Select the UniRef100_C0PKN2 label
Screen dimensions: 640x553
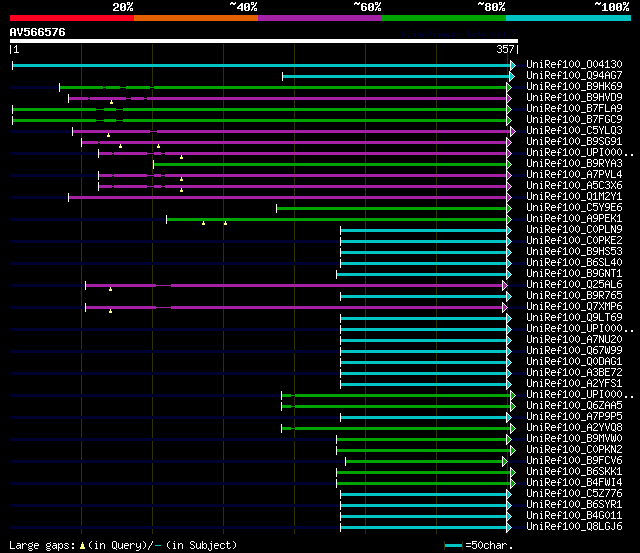point(574,450)
